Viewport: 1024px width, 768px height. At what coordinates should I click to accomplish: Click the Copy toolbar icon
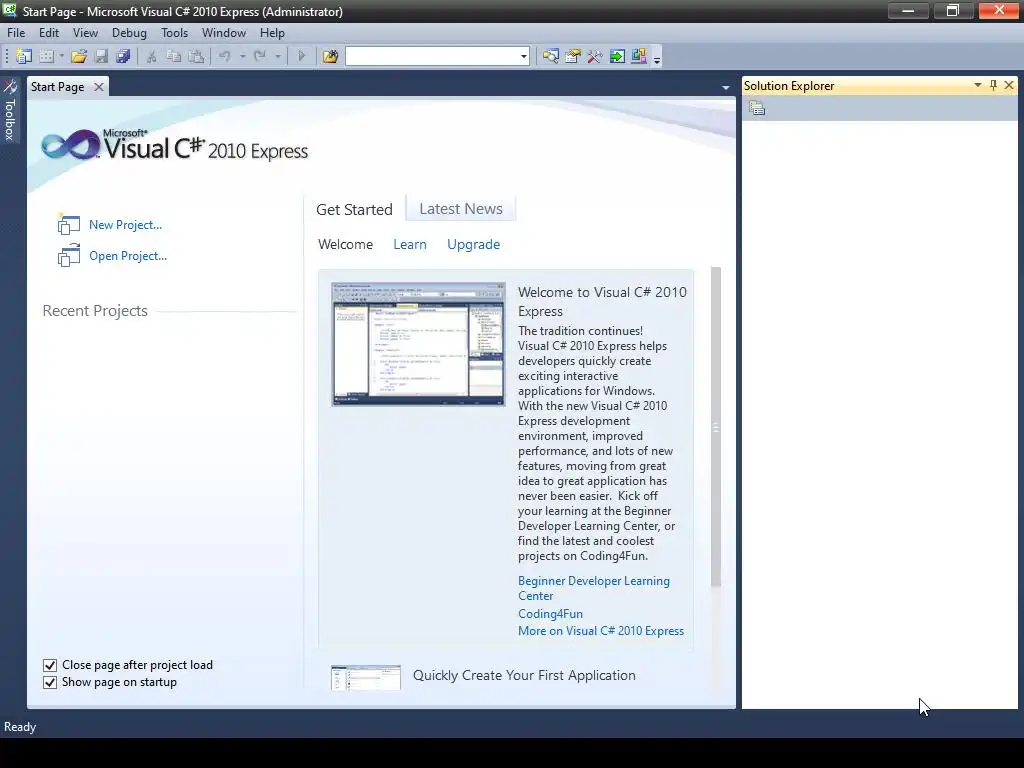[x=174, y=57]
